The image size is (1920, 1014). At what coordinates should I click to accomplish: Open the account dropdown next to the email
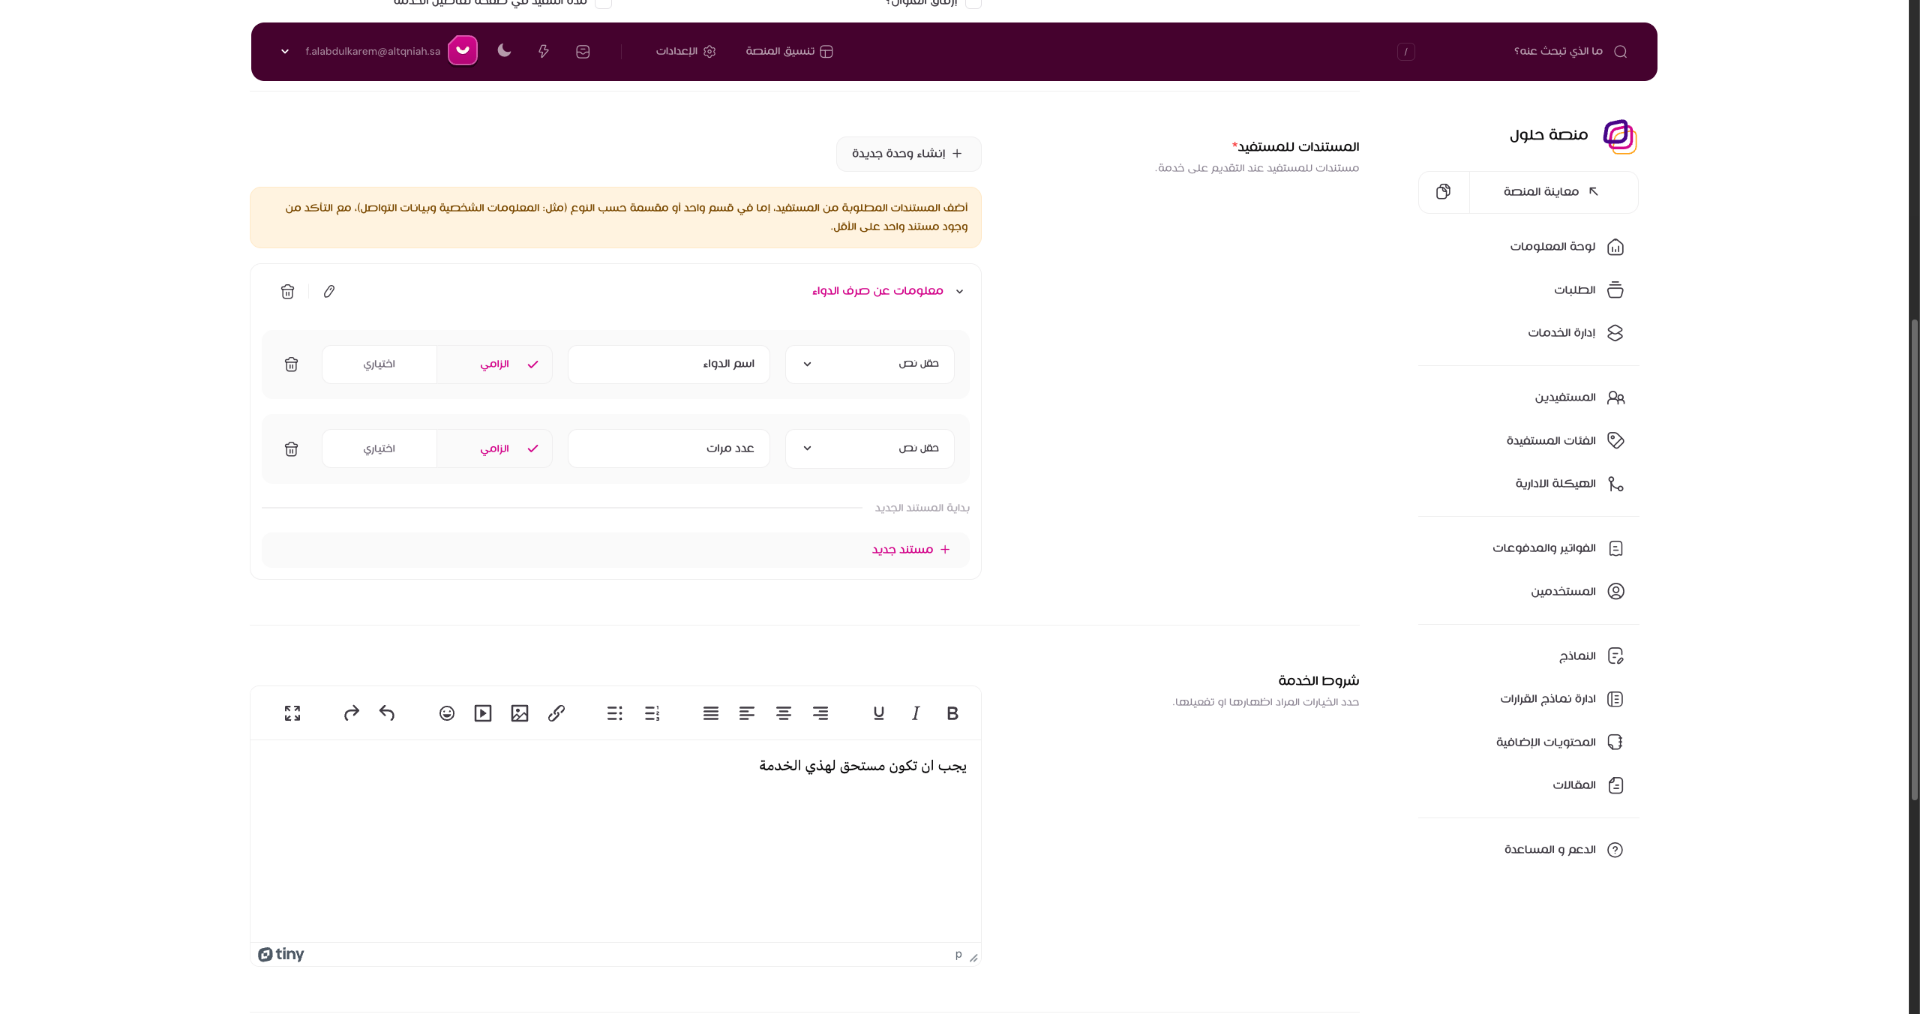[284, 51]
